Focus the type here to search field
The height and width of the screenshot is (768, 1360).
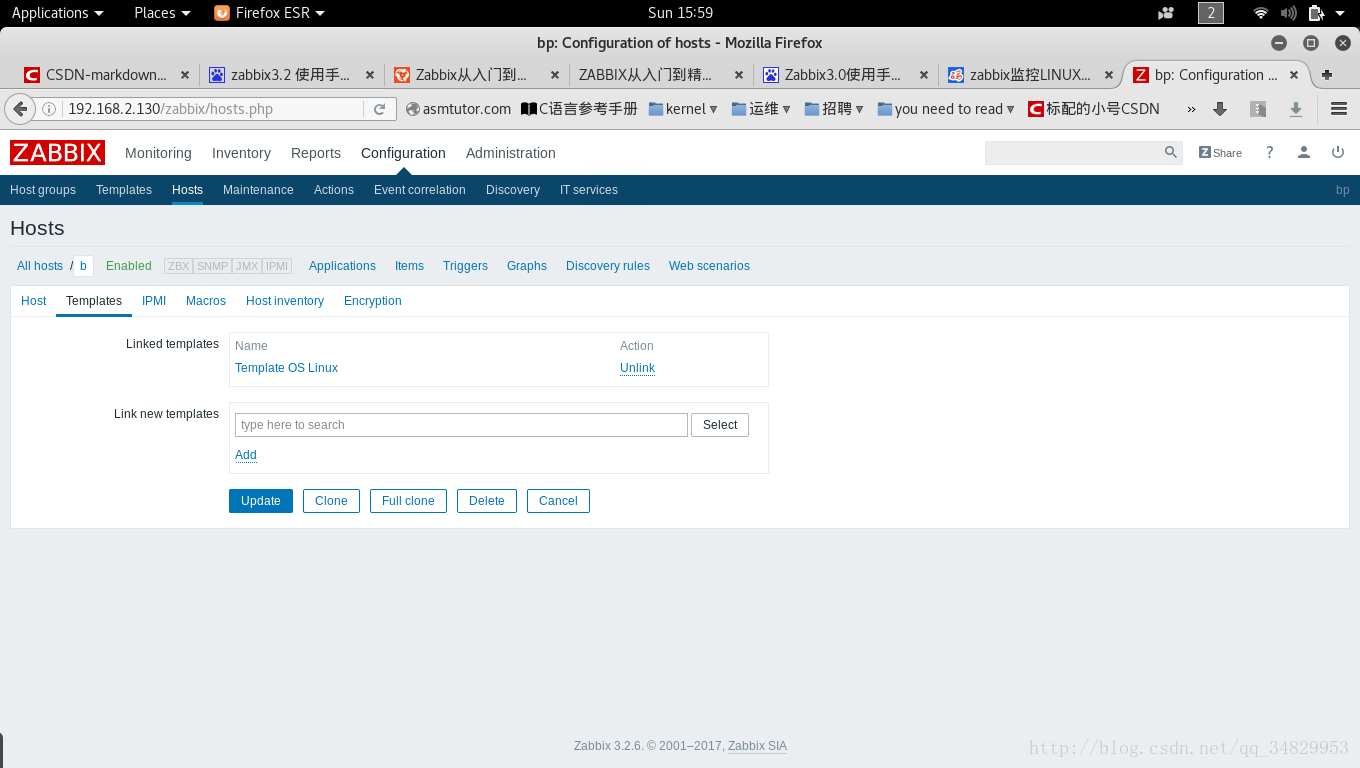(x=461, y=425)
